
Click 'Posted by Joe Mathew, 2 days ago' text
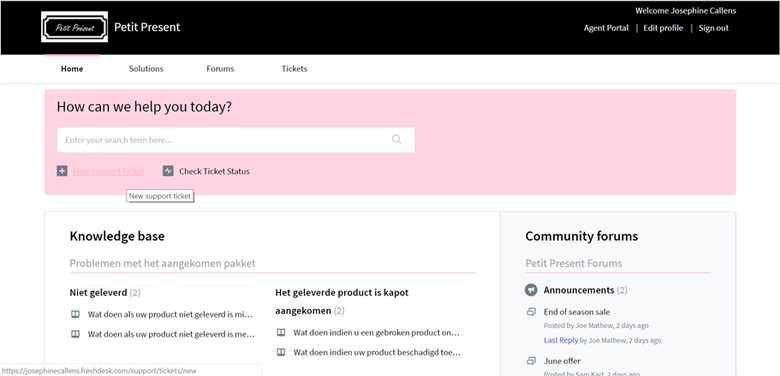pyautogui.click(x=596, y=326)
